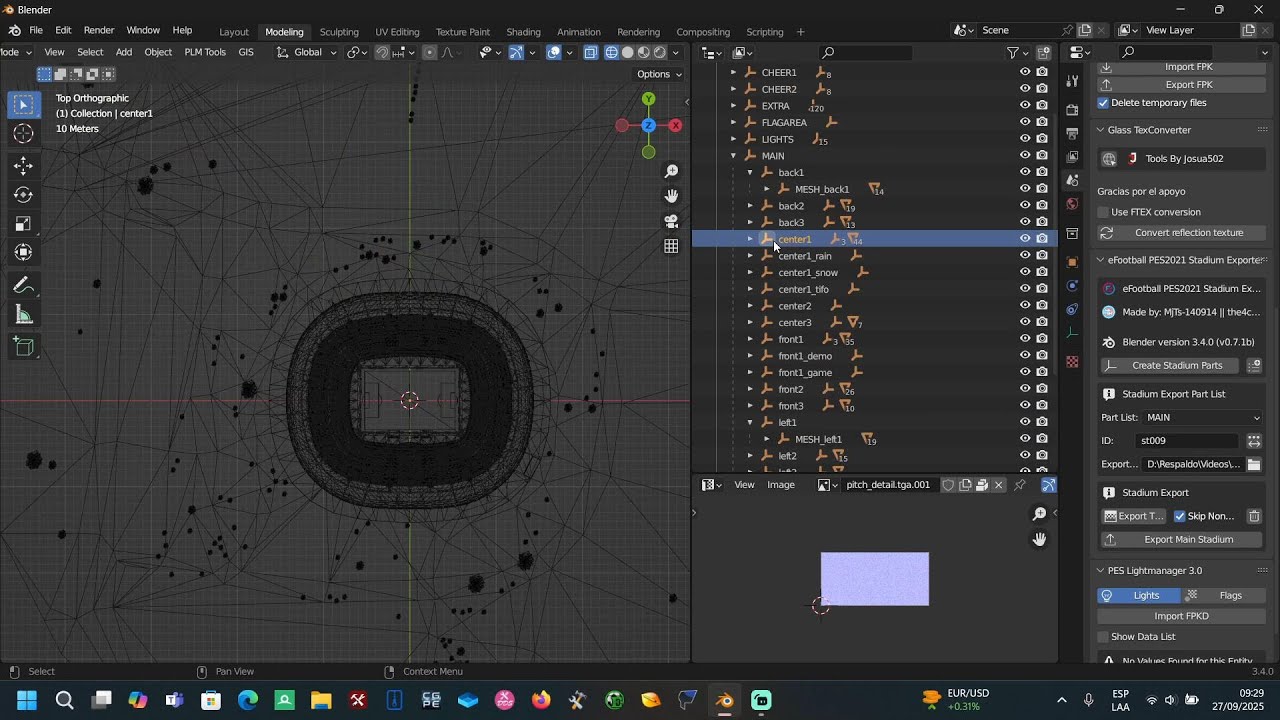Toggle proportional editing in the header
Viewport: 1280px width, 720px height.
click(430, 52)
